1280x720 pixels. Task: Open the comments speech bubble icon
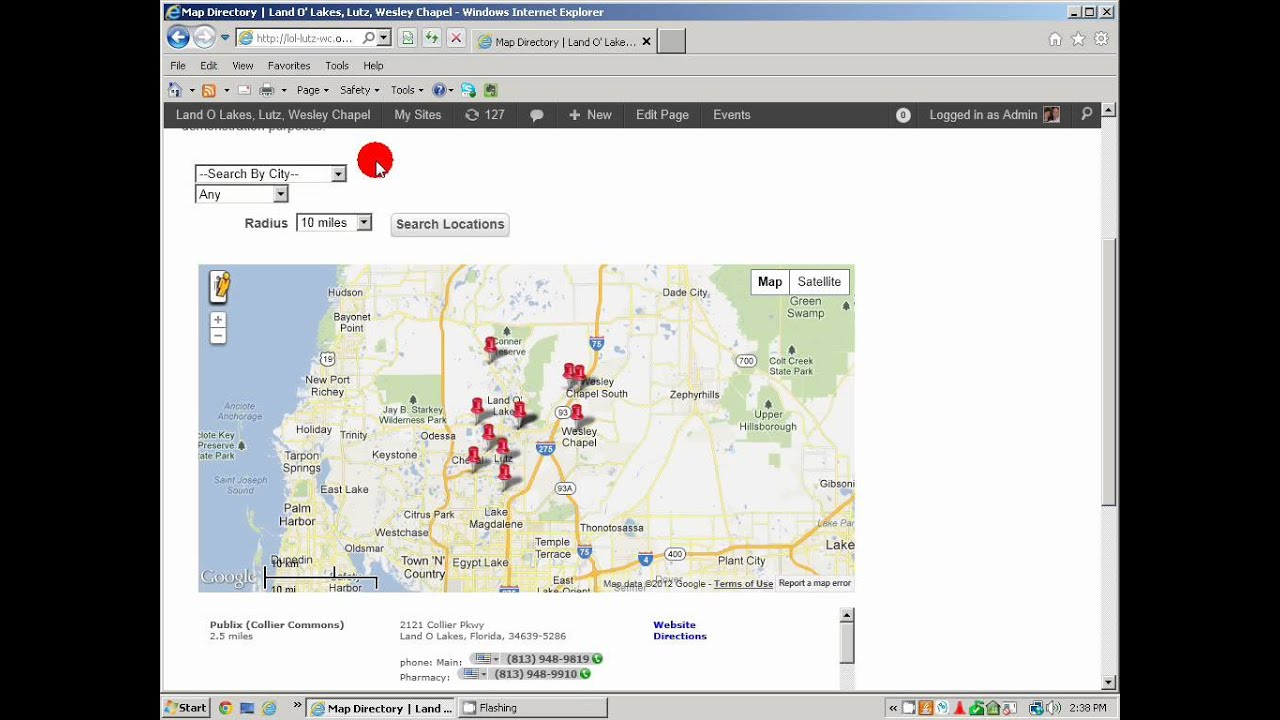coord(536,115)
